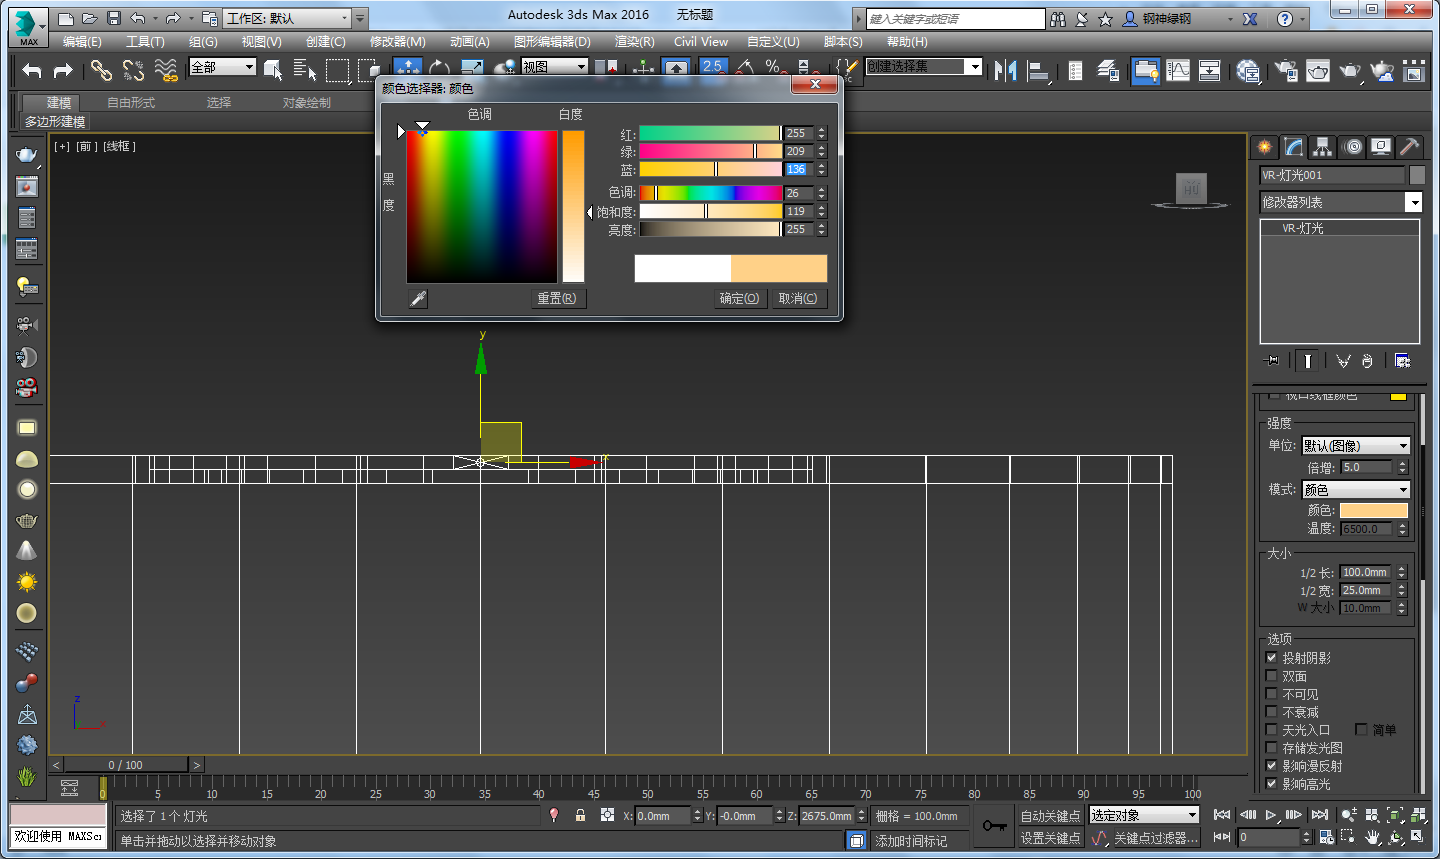
Task: Click the eyedropper Sample Screen Color icon
Action: pos(418,298)
